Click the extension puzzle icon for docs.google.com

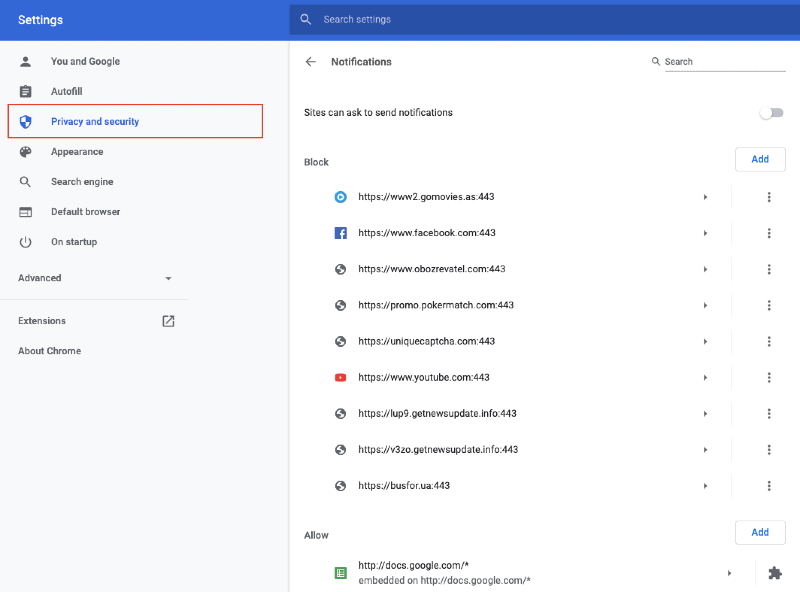775,573
